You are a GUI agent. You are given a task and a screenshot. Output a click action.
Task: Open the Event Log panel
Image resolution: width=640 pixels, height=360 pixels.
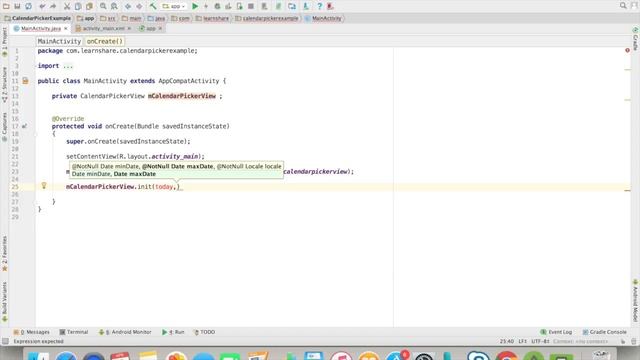(x=556, y=332)
